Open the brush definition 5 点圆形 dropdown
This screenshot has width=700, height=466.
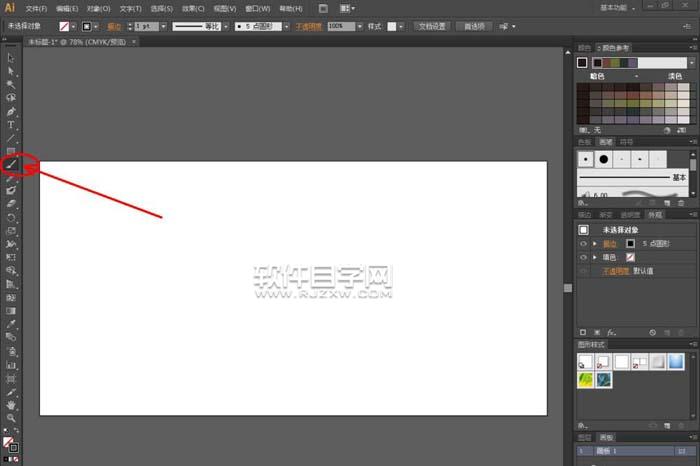coord(285,25)
